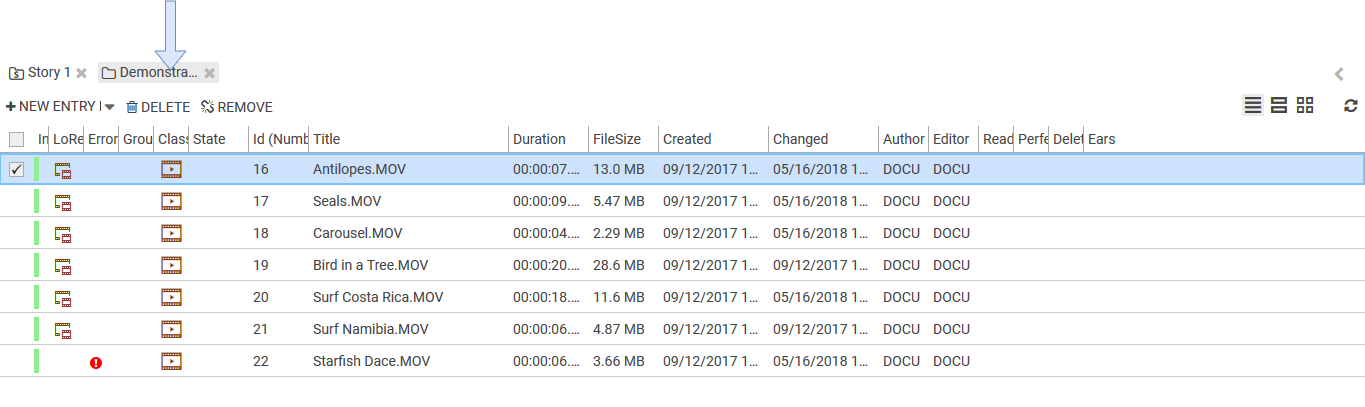Click the video class icon for Seals.MOV

171,202
